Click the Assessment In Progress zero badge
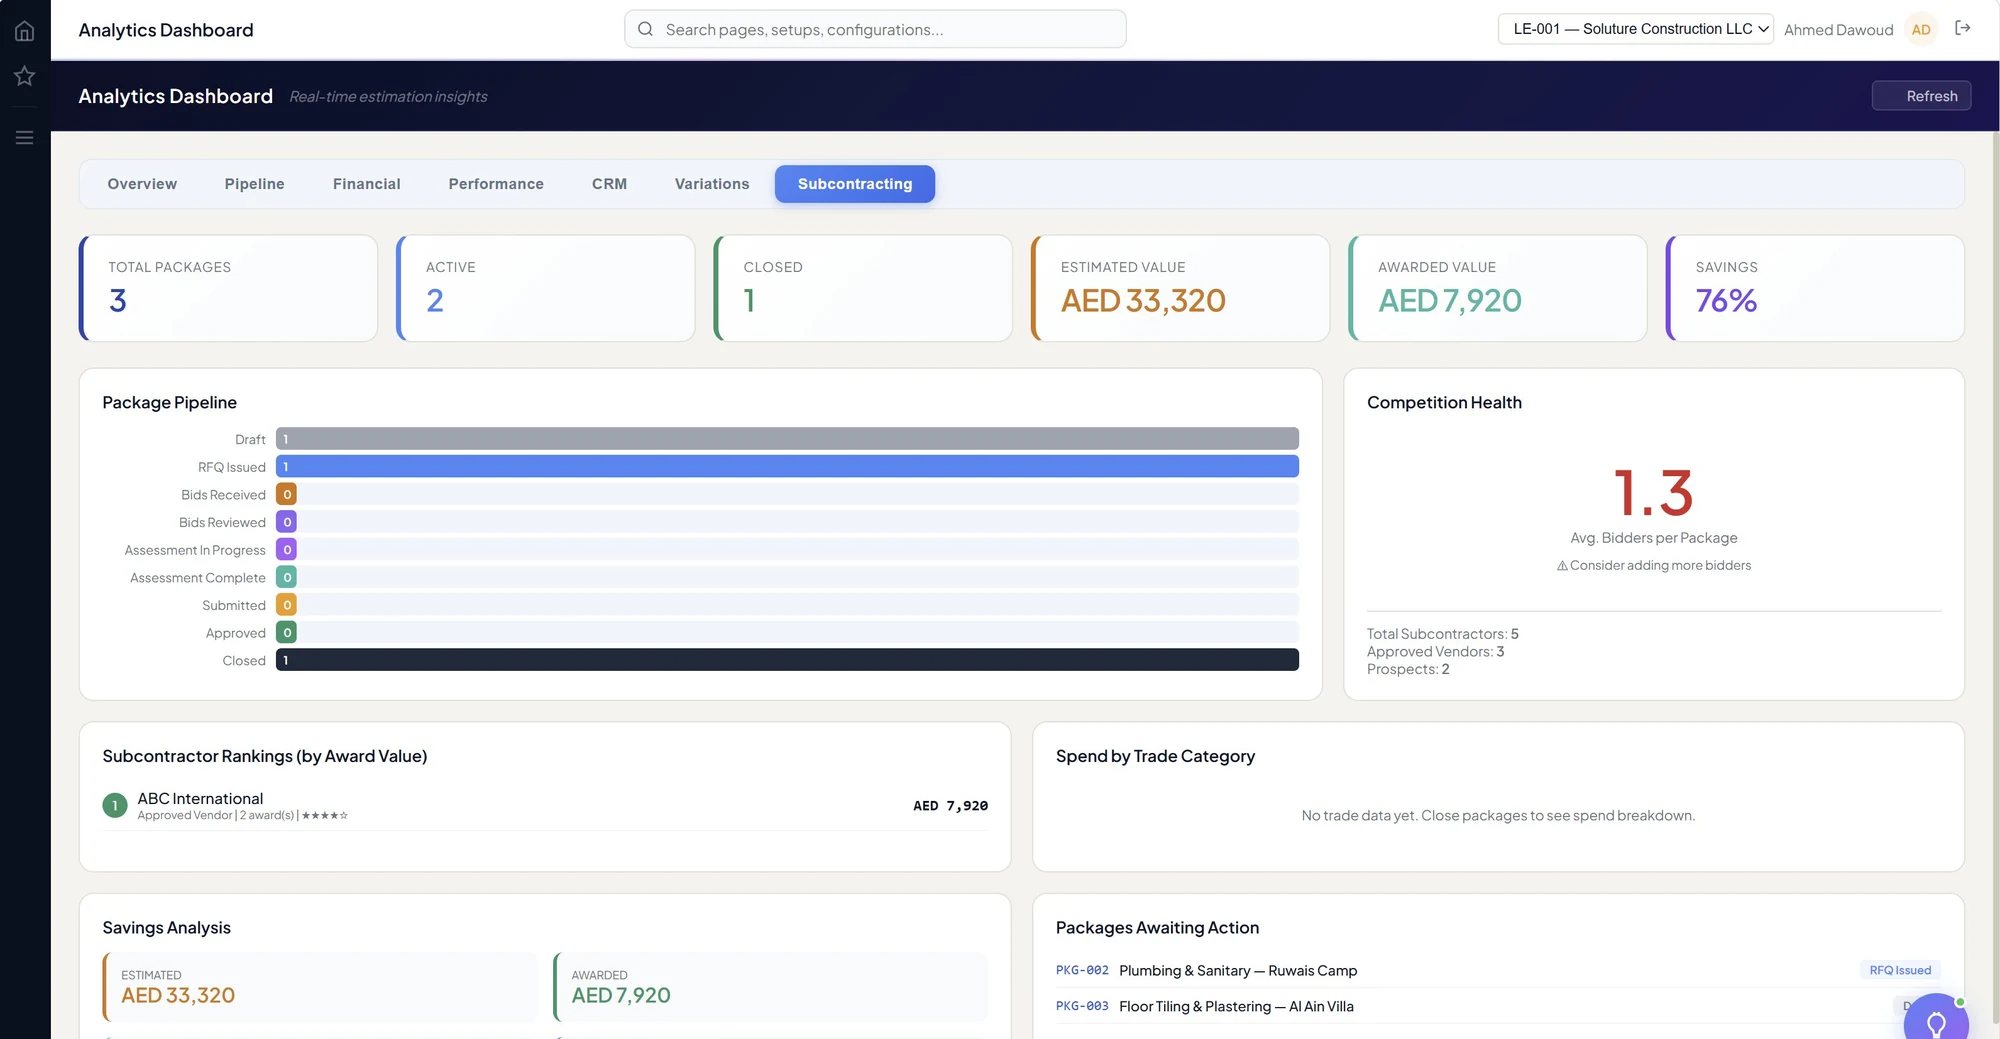The height and width of the screenshot is (1039, 2000). pos(287,550)
